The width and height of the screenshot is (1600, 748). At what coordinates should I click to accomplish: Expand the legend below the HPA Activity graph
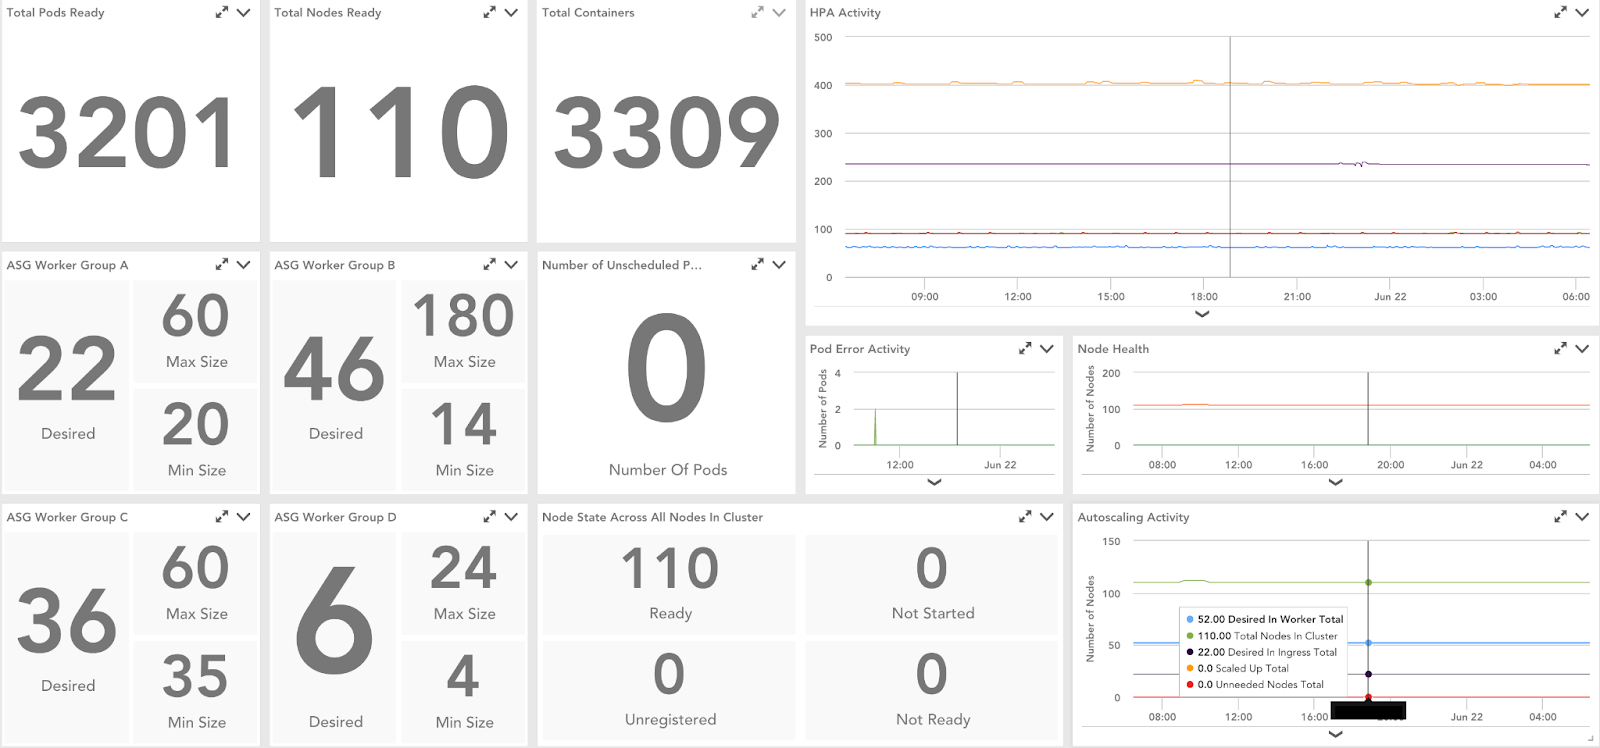pyautogui.click(x=1202, y=314)
